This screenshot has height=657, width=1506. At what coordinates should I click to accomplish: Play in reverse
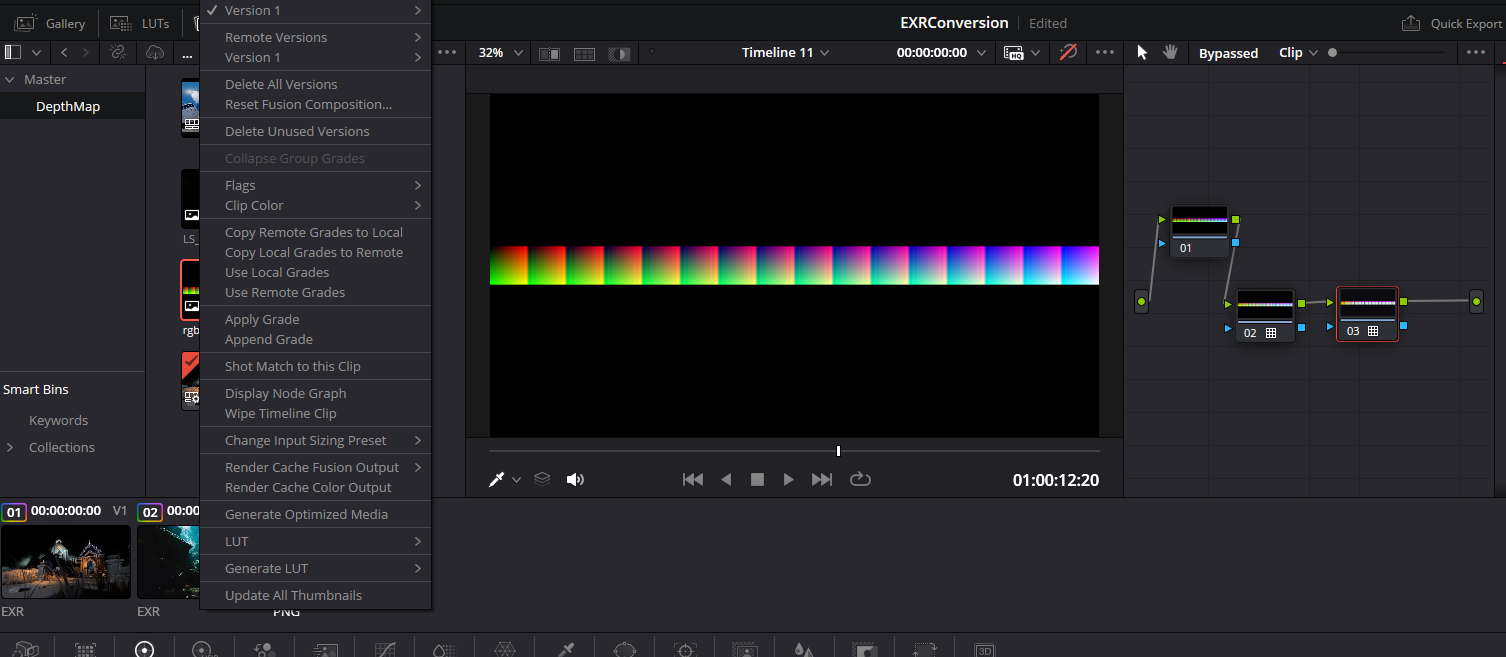(x=726, y=479)
